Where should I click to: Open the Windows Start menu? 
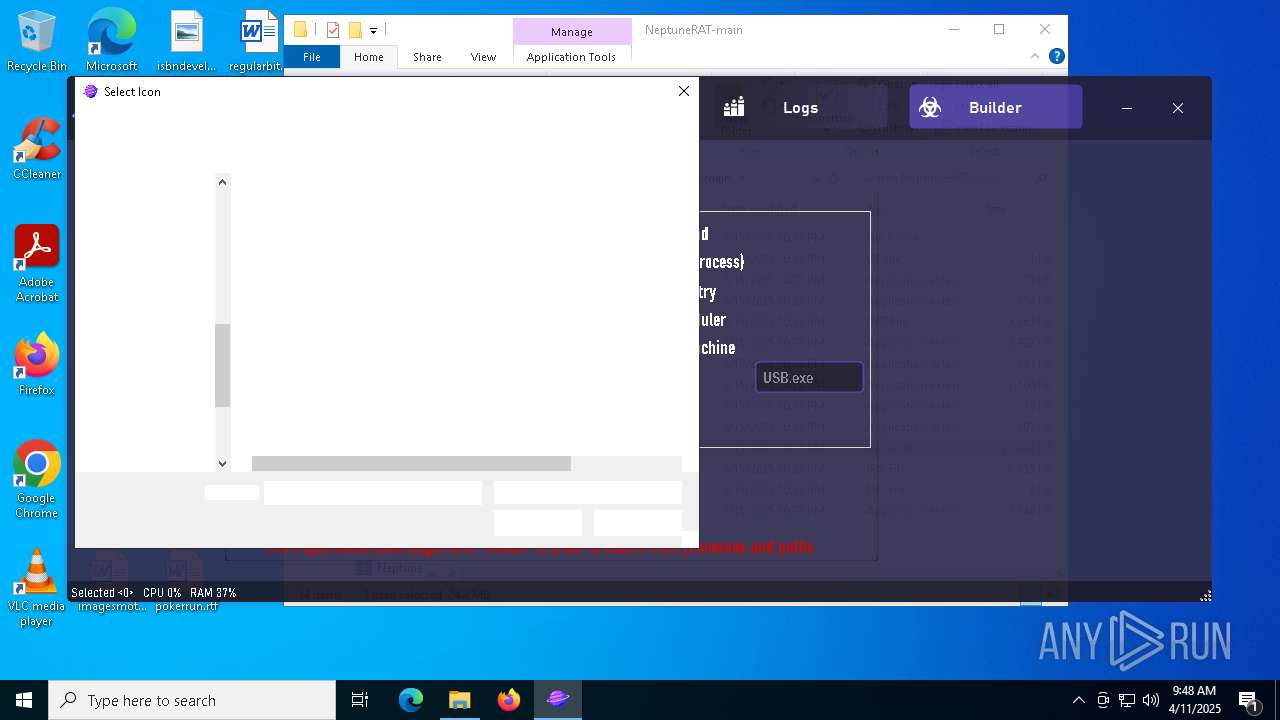(x=24, y=700)
